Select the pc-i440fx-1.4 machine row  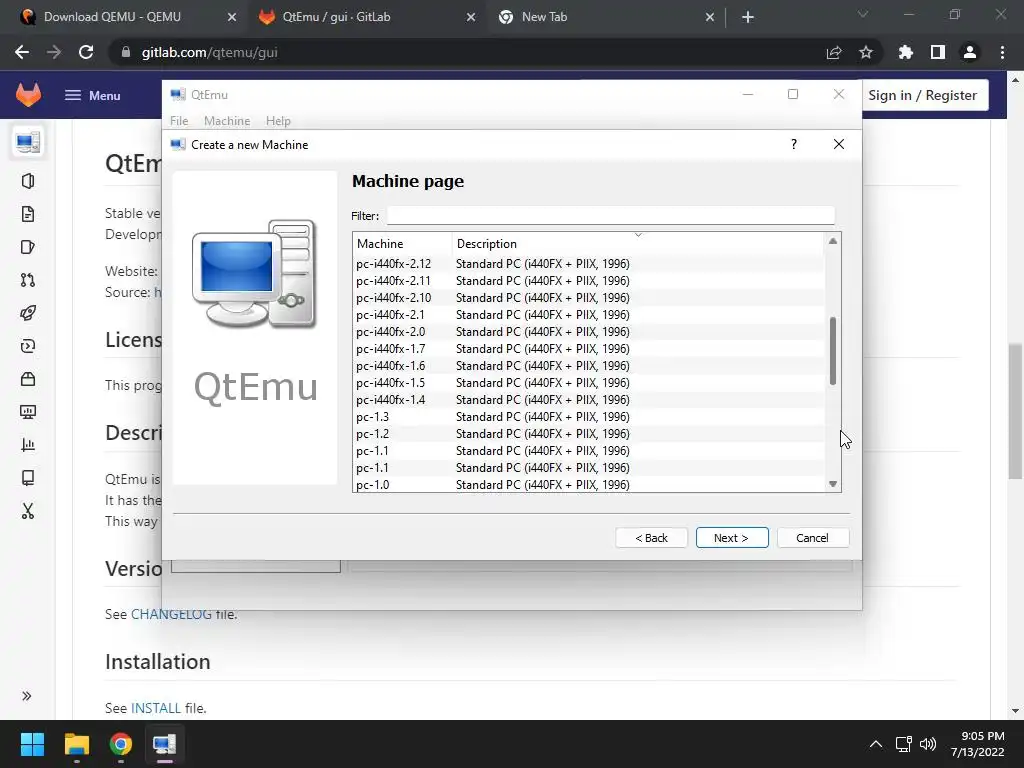588,400
